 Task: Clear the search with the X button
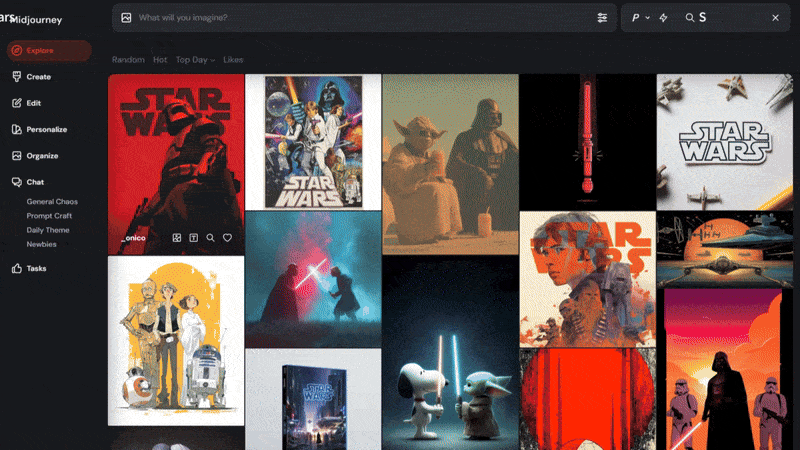776,18
